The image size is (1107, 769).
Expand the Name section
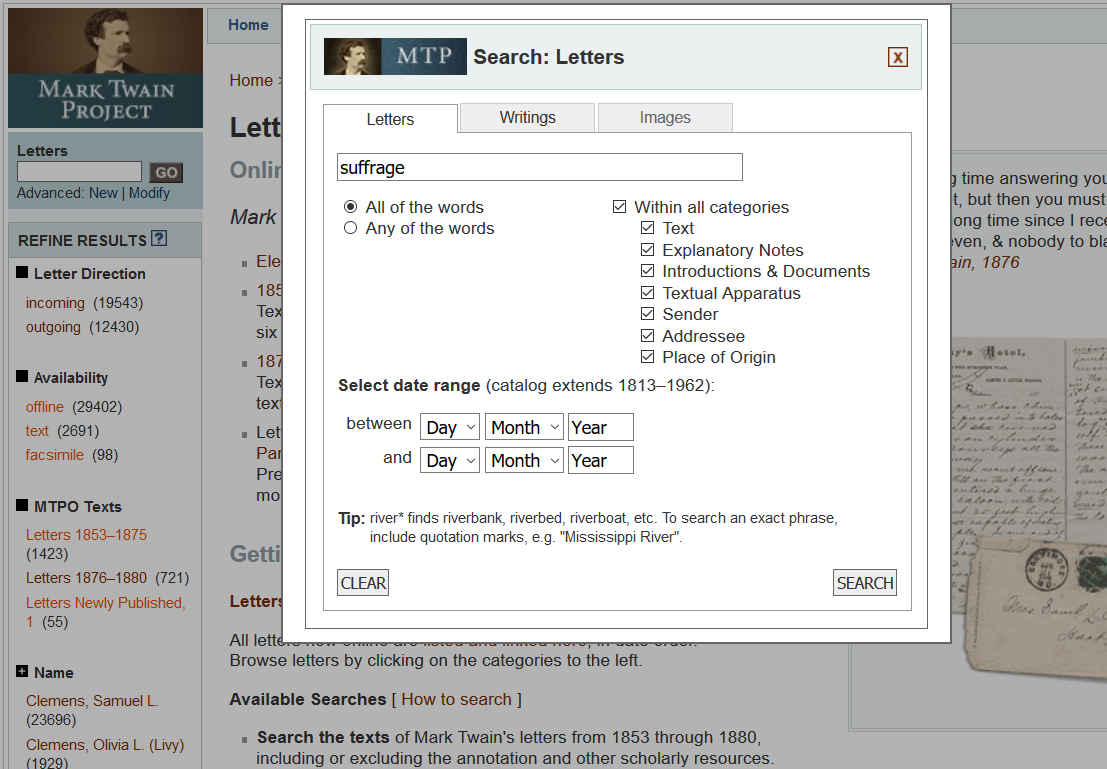[x=22, y=672]
